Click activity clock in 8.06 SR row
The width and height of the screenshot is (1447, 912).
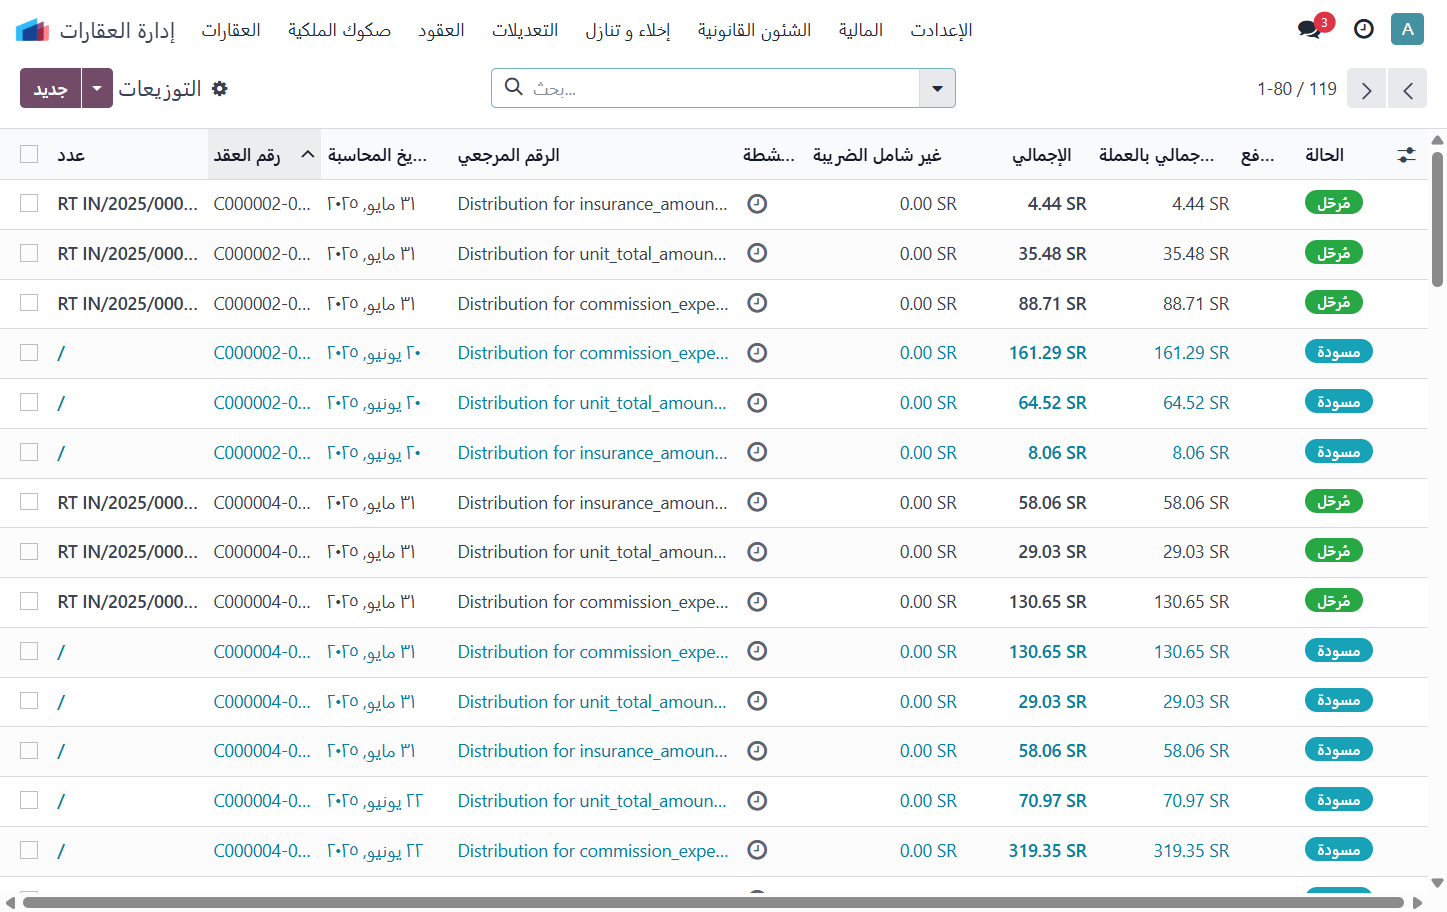click(x=757, y=452)
